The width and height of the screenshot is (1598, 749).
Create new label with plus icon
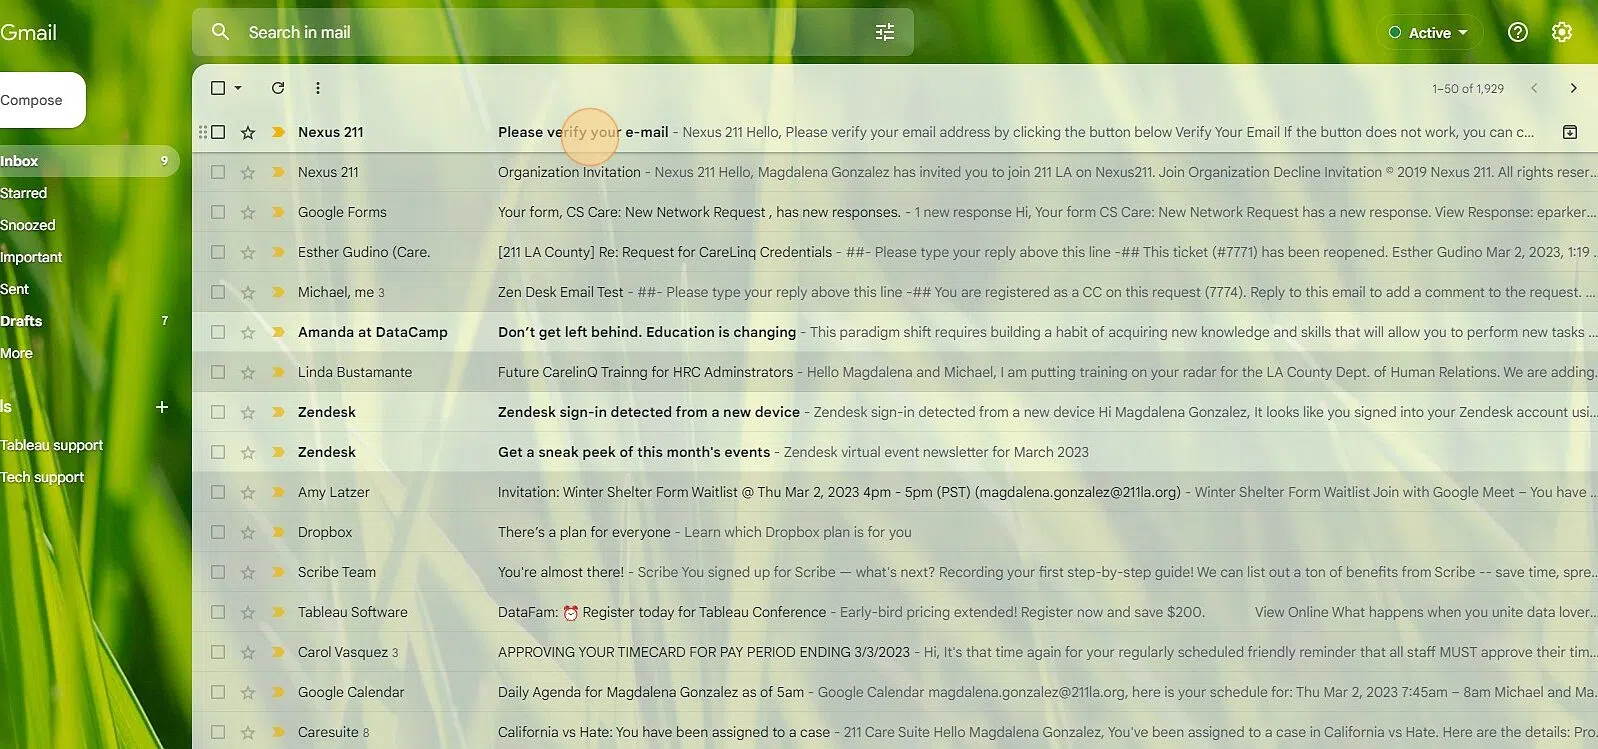tap(162, 407)
